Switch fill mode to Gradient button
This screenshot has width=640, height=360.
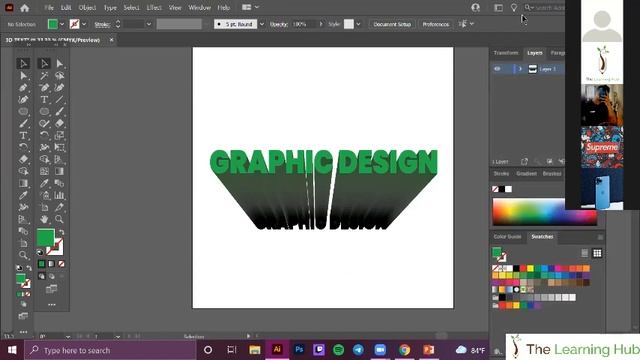click(x=51, y=264)
